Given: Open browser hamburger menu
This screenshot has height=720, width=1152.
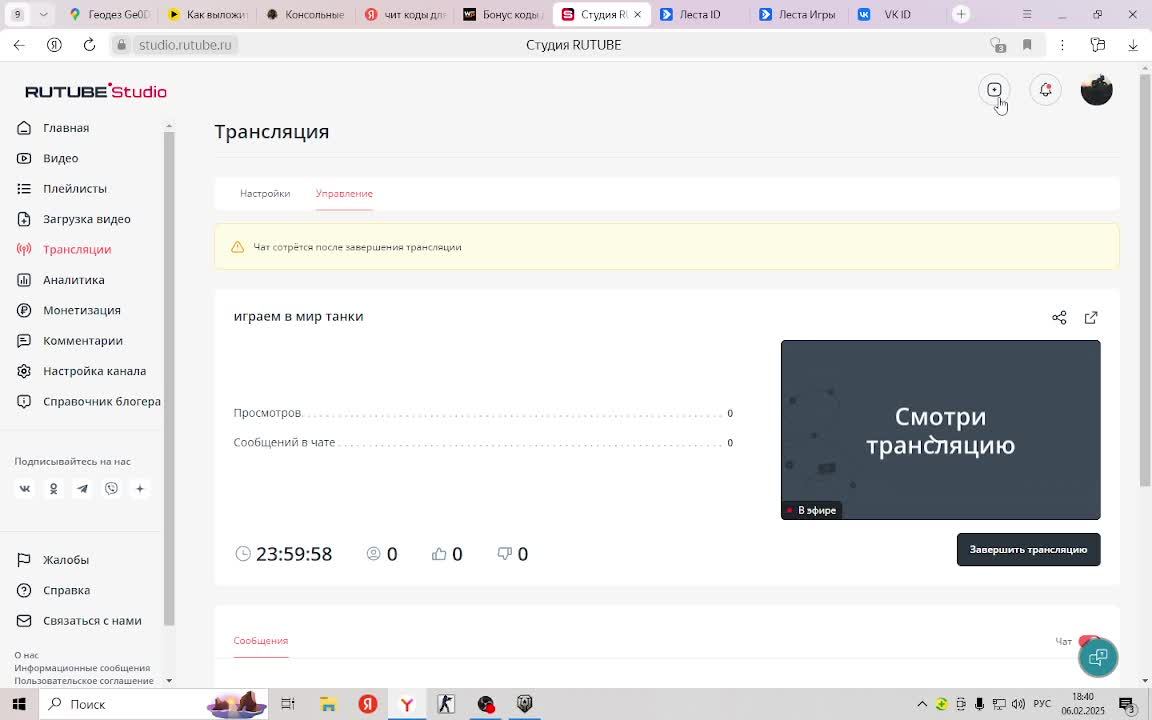Looking at the screenshot, I should click(1026, 14).
